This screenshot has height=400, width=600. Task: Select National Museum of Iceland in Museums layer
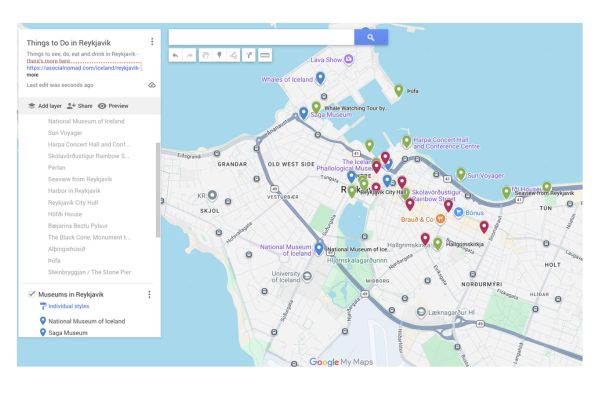point(87,321)
